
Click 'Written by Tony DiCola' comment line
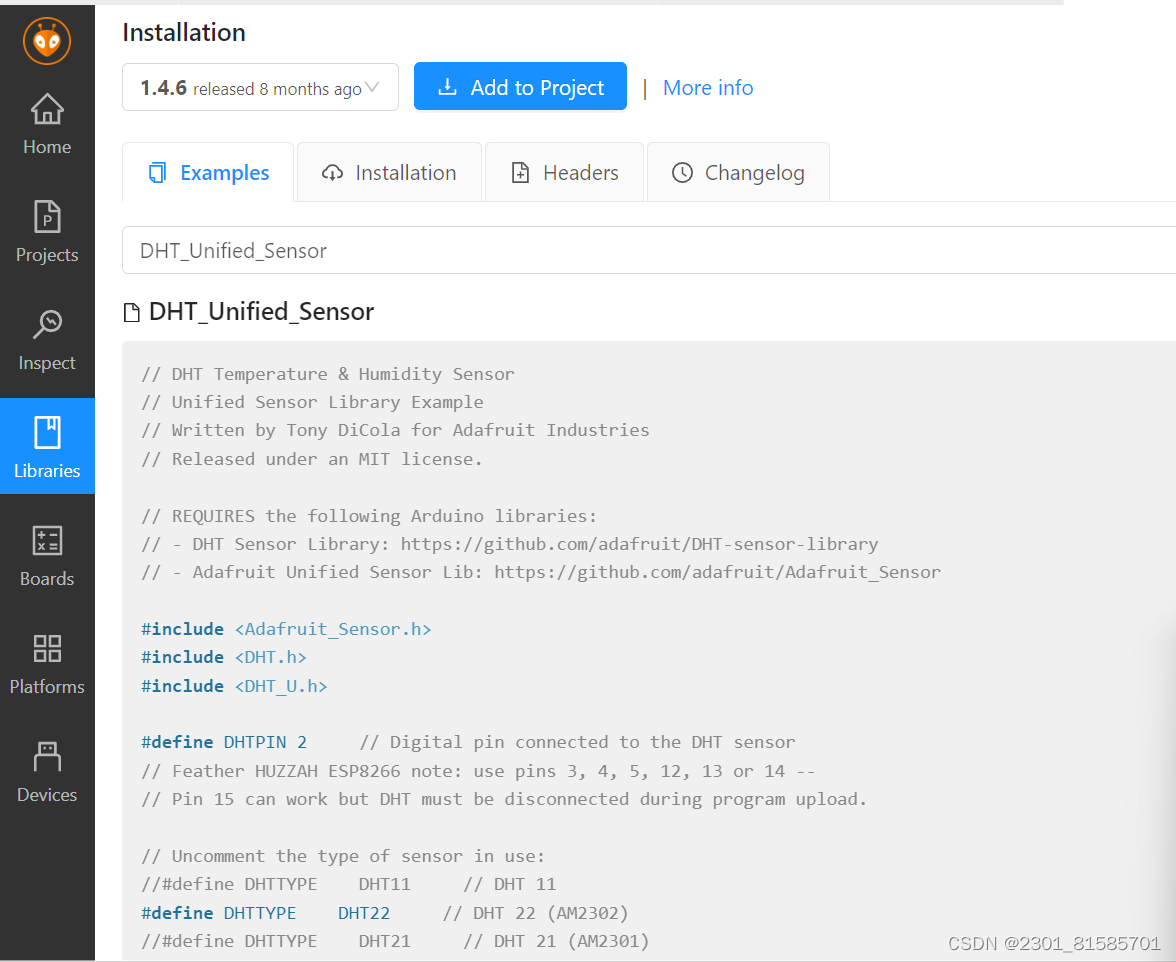tap(395, 430)
